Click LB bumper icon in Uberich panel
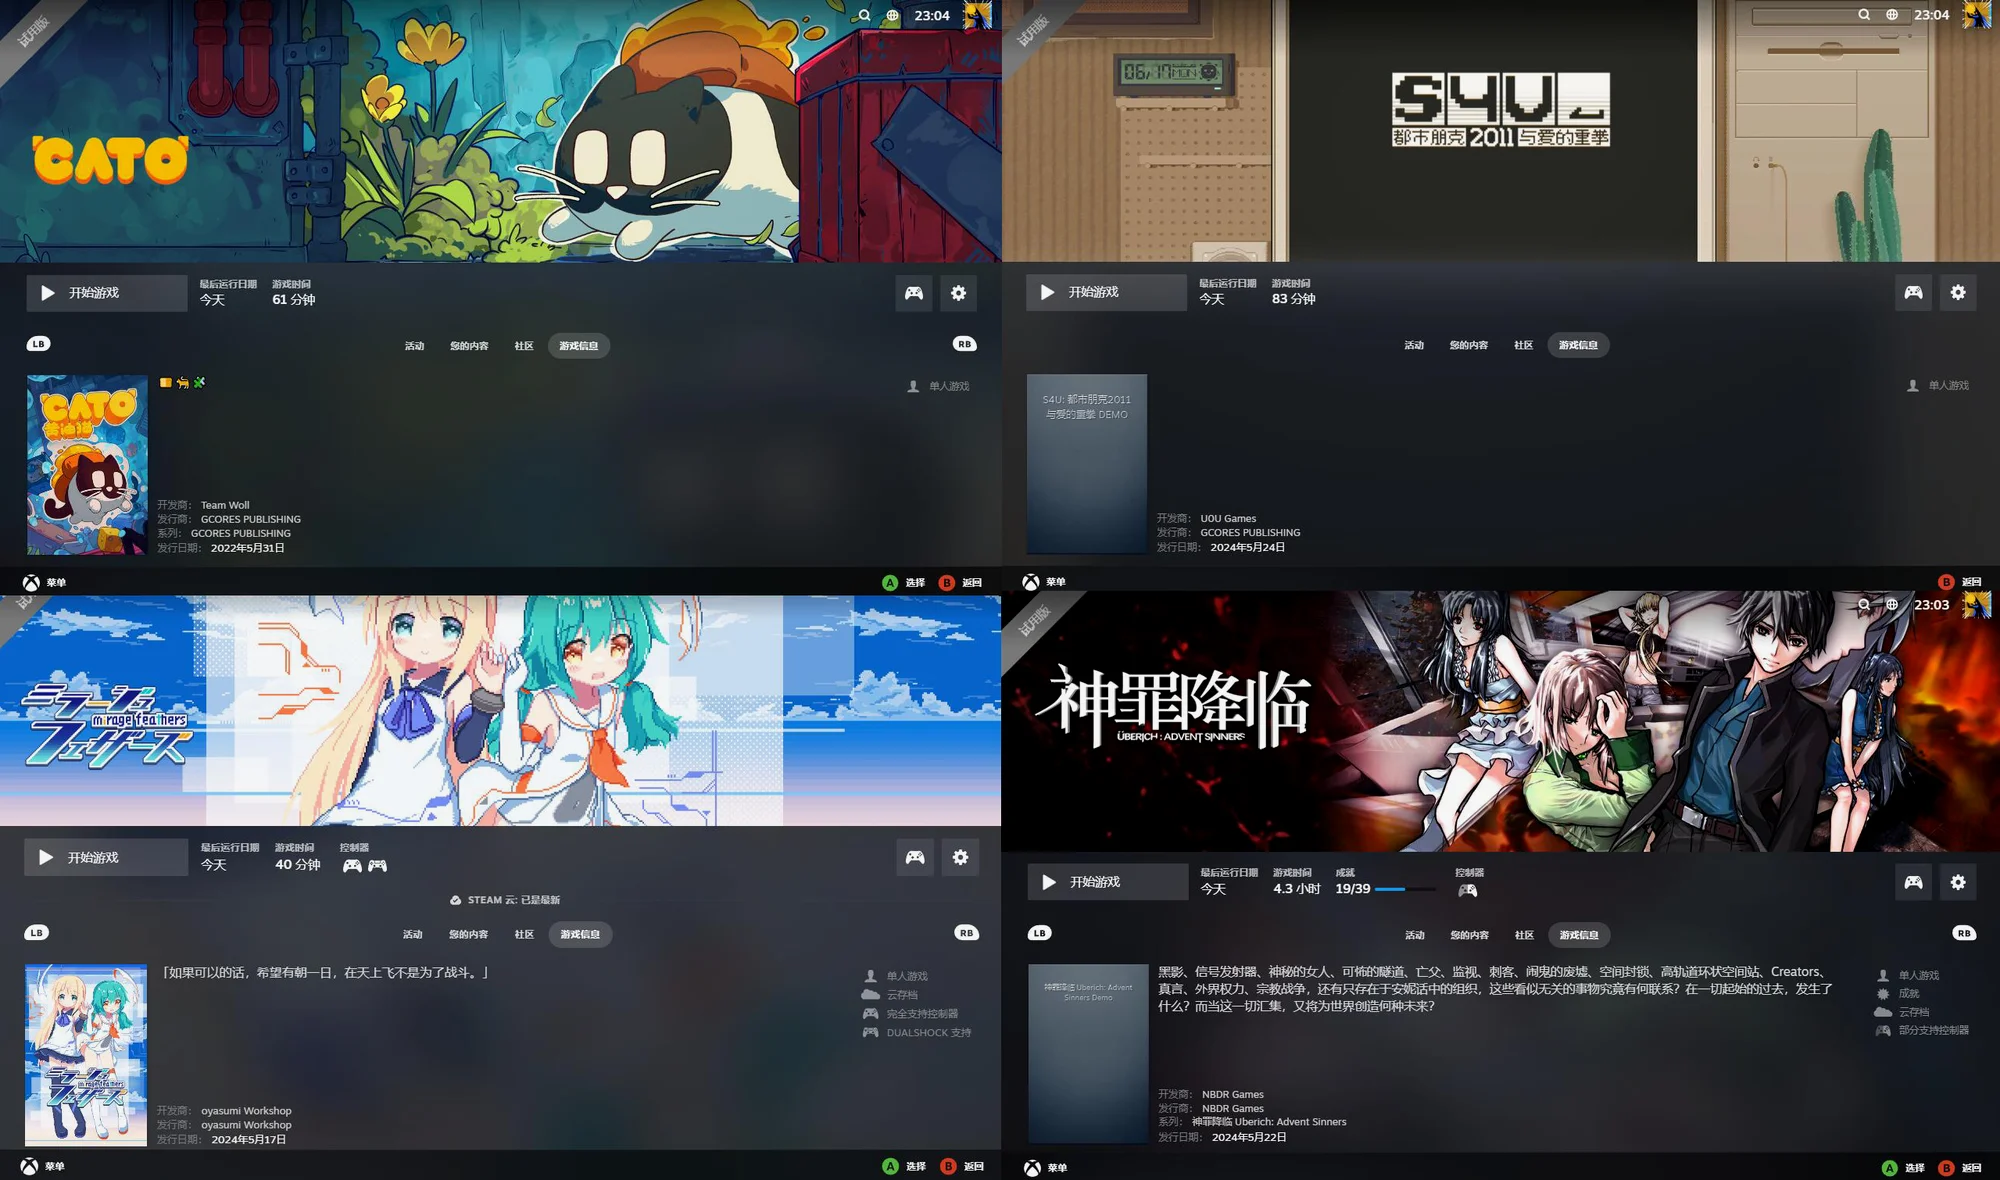Viewport: 2000px width, 1180px height. pyautogui.click(x=1039, y=933)
